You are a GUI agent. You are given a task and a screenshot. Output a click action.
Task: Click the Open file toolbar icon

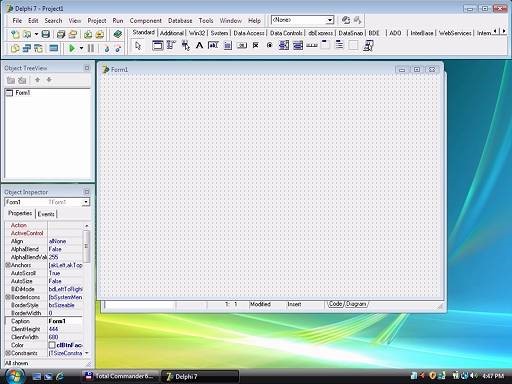(27, 34)
